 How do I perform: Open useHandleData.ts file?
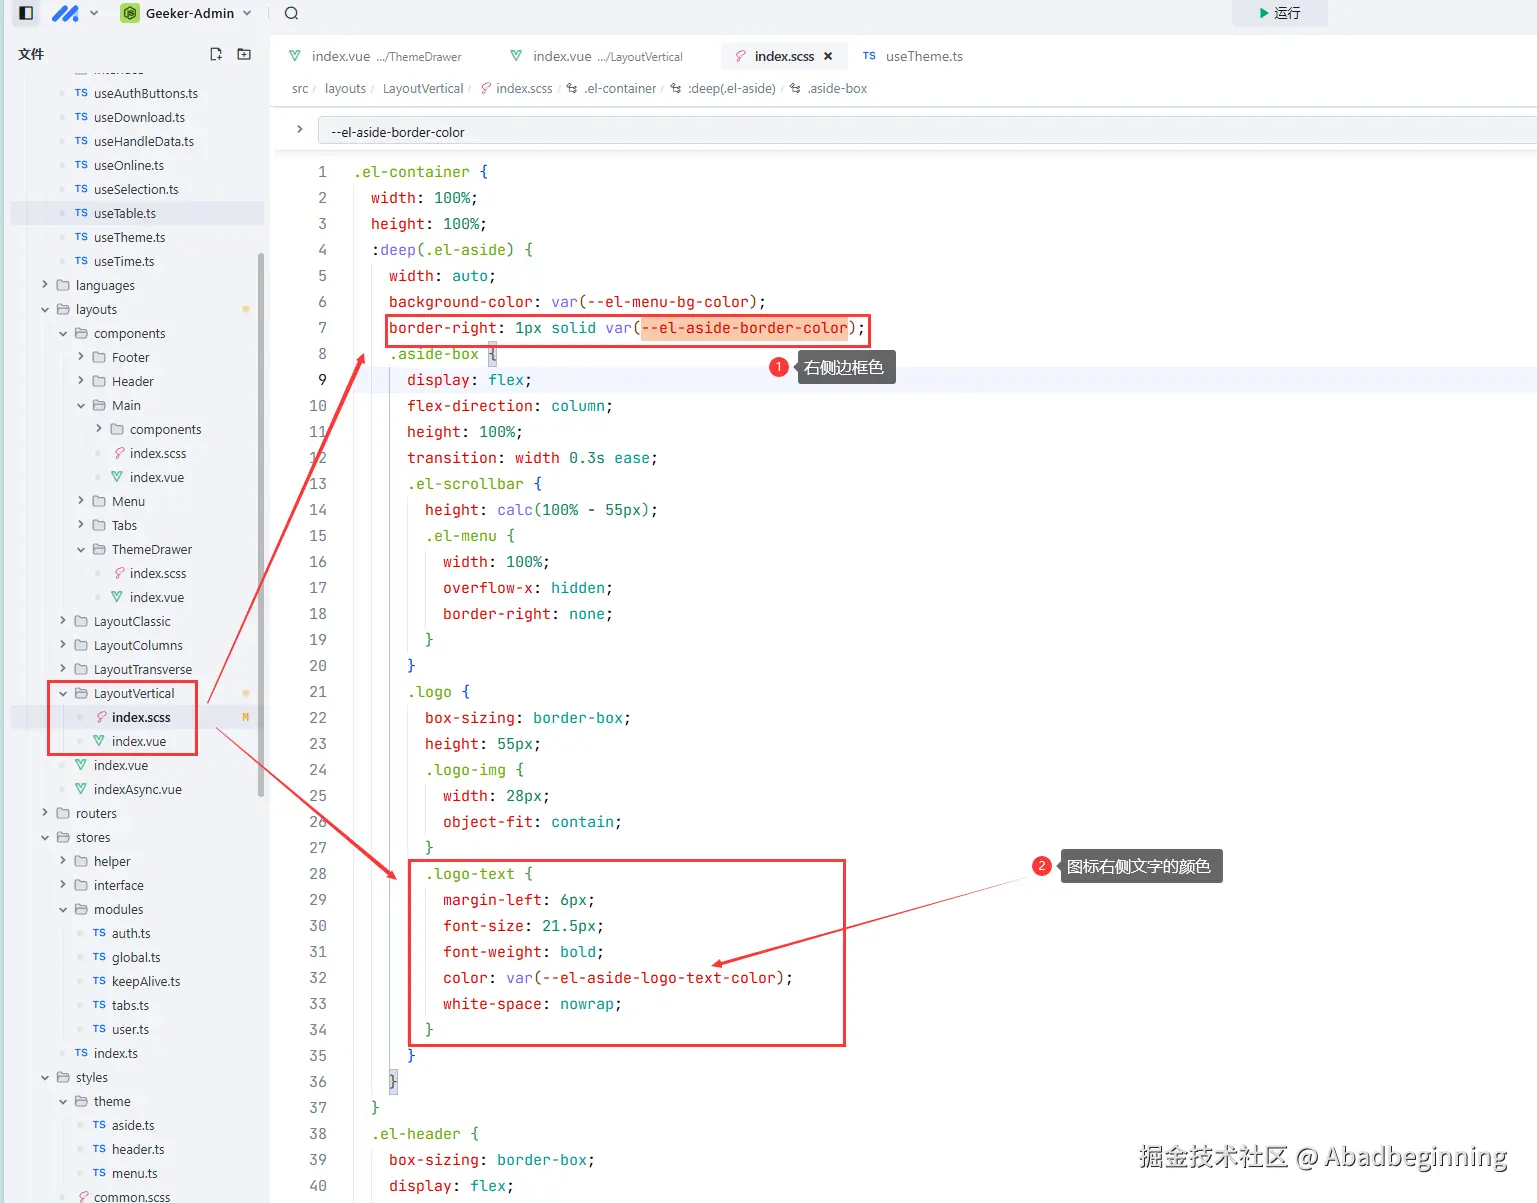[x=144, y=141]
